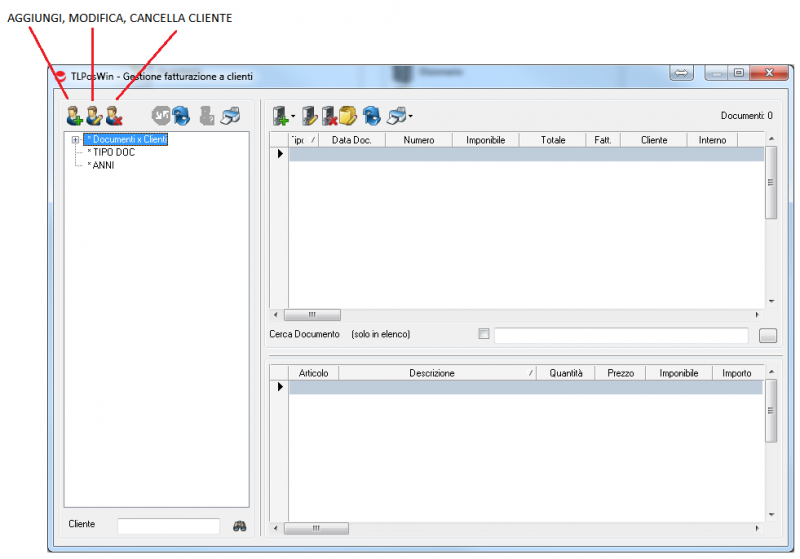Print the customer list
Screen dimensions: 800x559
coord(231,116)
